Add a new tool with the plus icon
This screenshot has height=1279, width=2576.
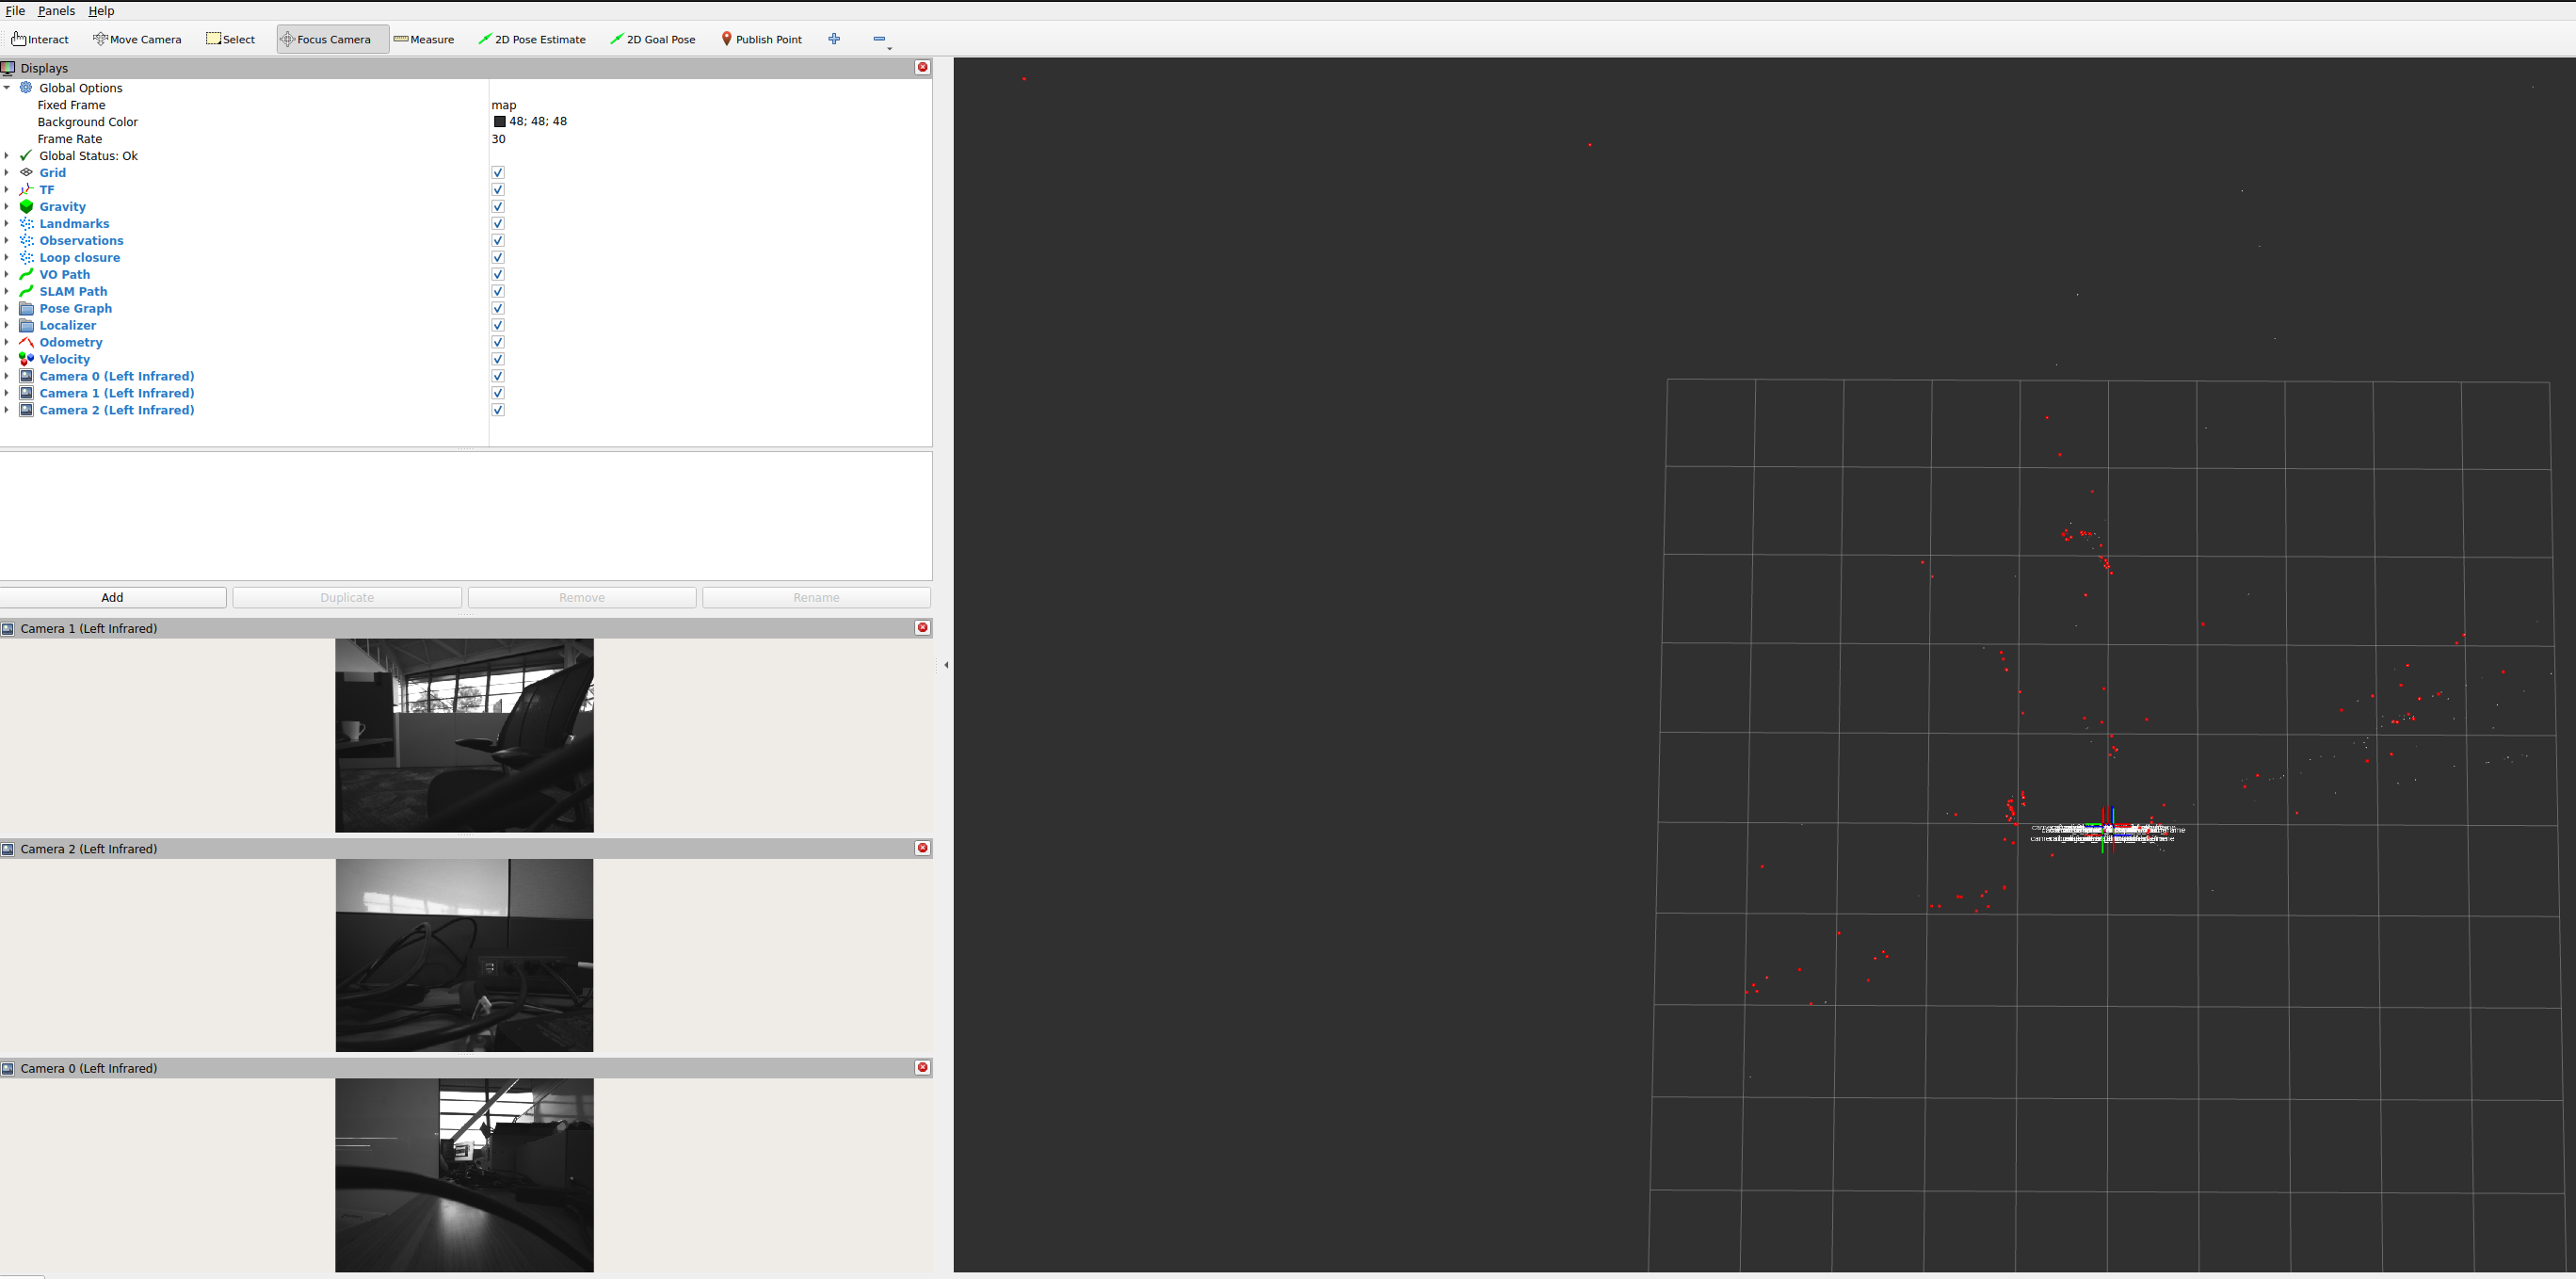[x=834, y=39]
